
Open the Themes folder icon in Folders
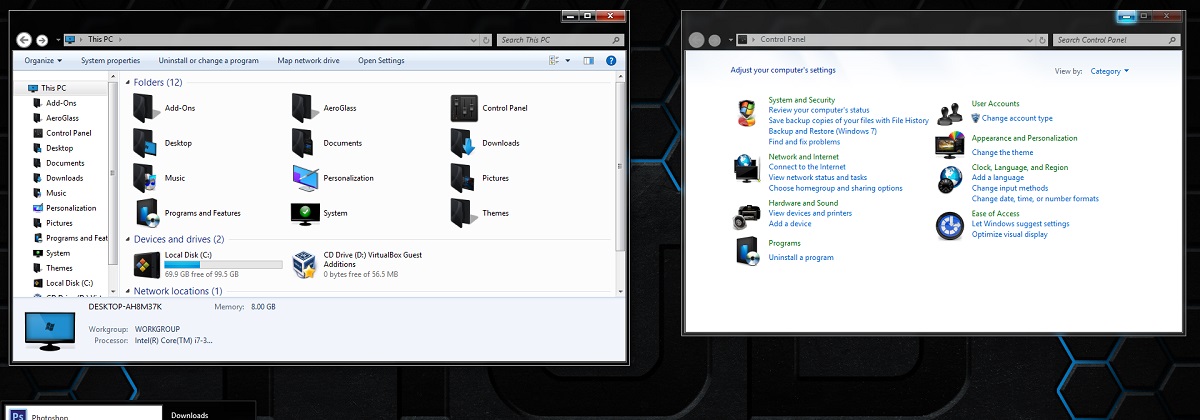tap(462, 212)
